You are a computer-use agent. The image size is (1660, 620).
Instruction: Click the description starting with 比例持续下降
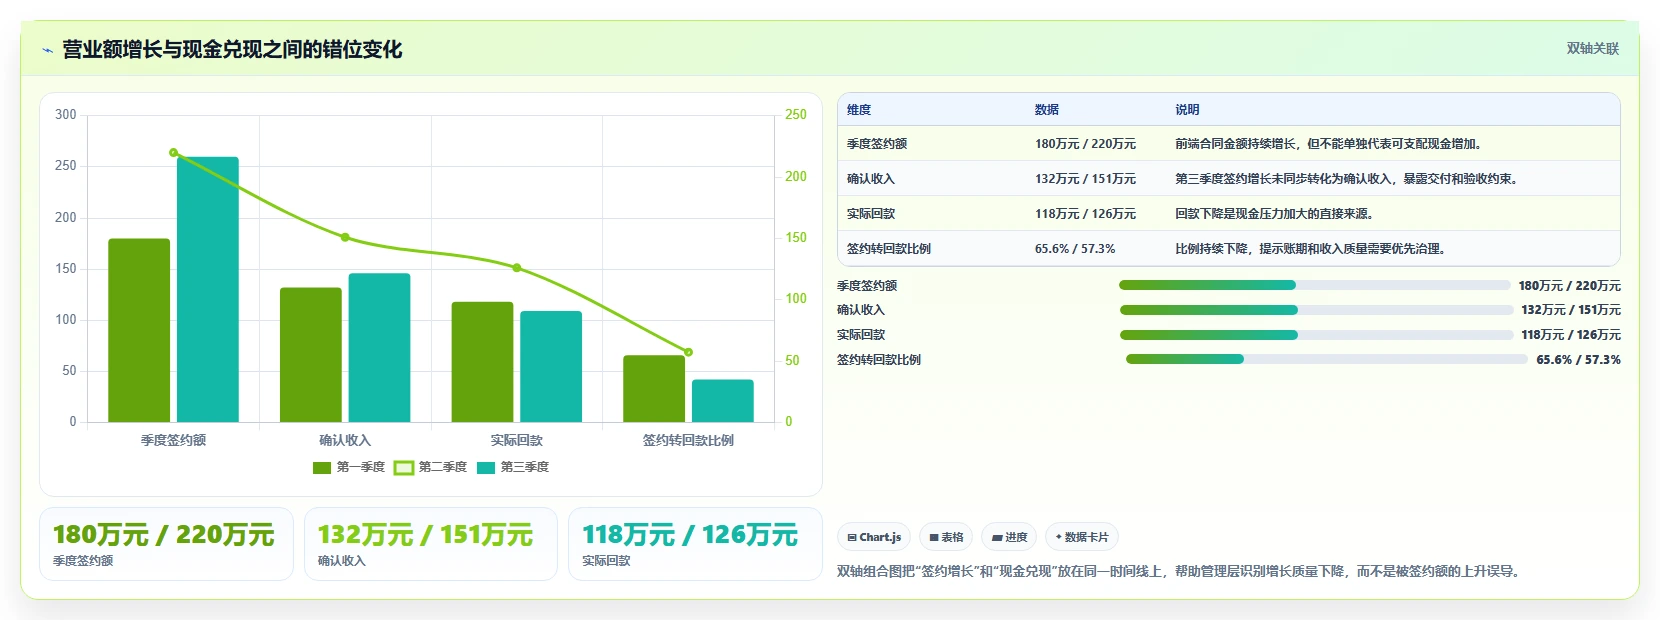pos(1311,249)
